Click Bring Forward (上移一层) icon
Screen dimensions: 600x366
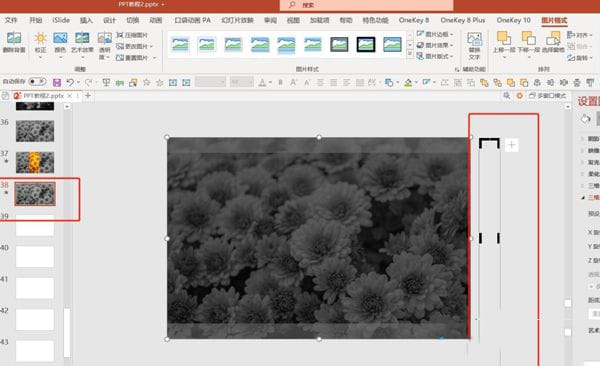[x=504, y=38]
